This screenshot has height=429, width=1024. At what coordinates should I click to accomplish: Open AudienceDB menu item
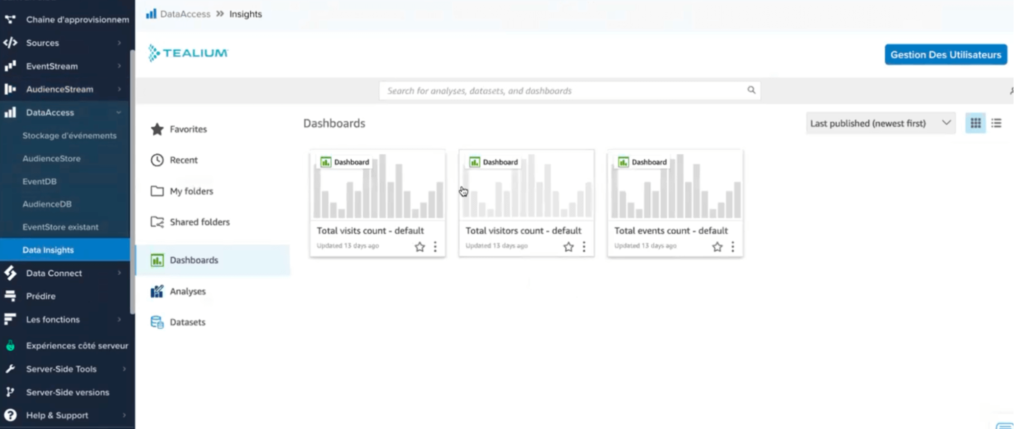pyautogui.click(x=47, y=204)
